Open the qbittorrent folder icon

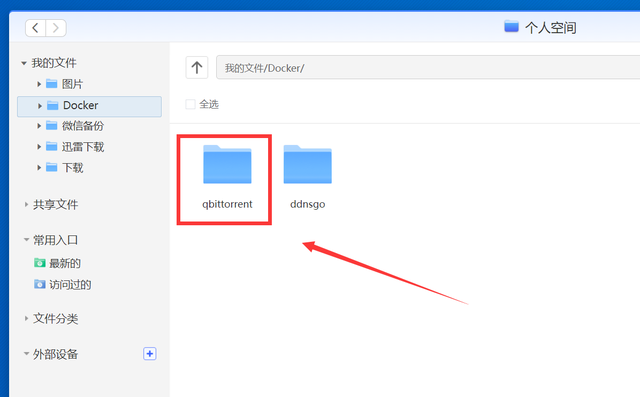(227, 164)
